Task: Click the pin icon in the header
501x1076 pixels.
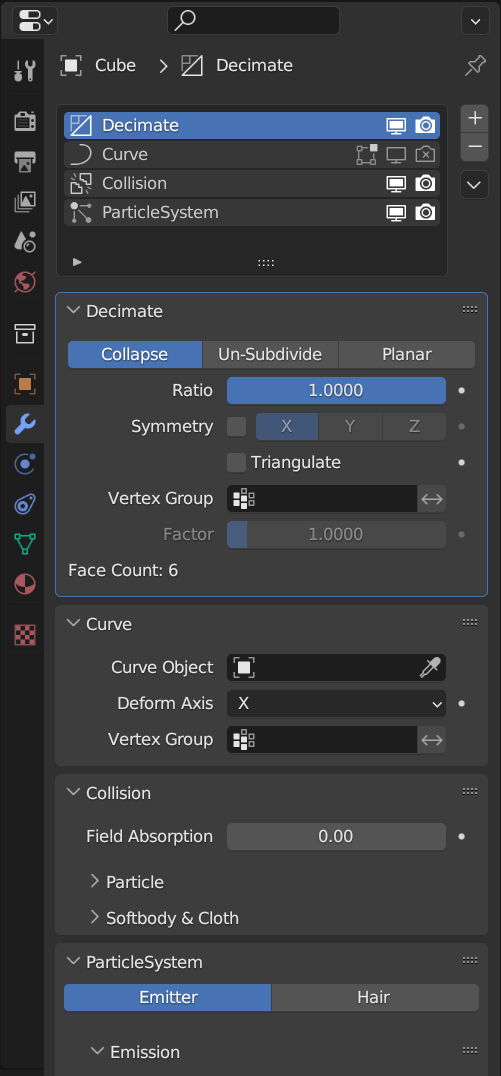Action: tap(475, 66)
